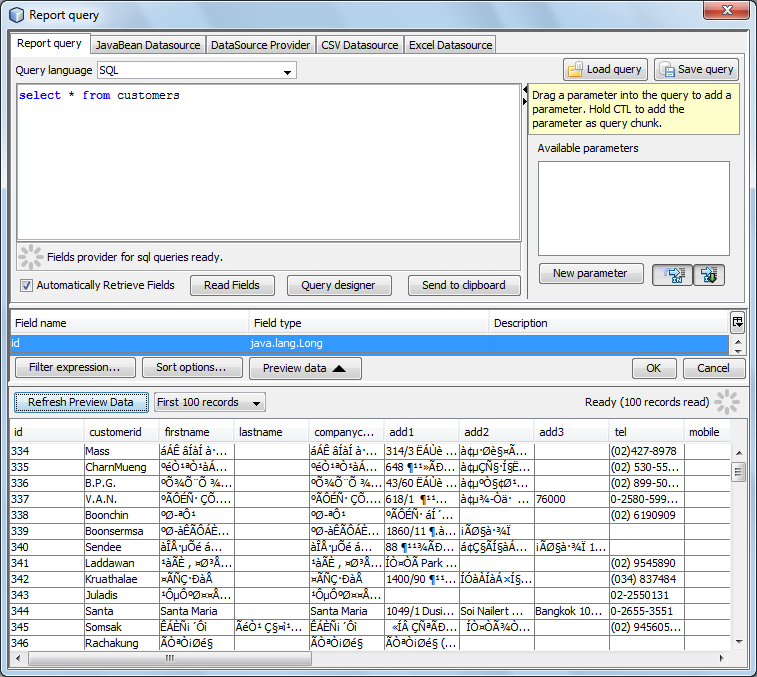Open the DataSource Provider tab
The image size is (757, 677).
[260, 45]
